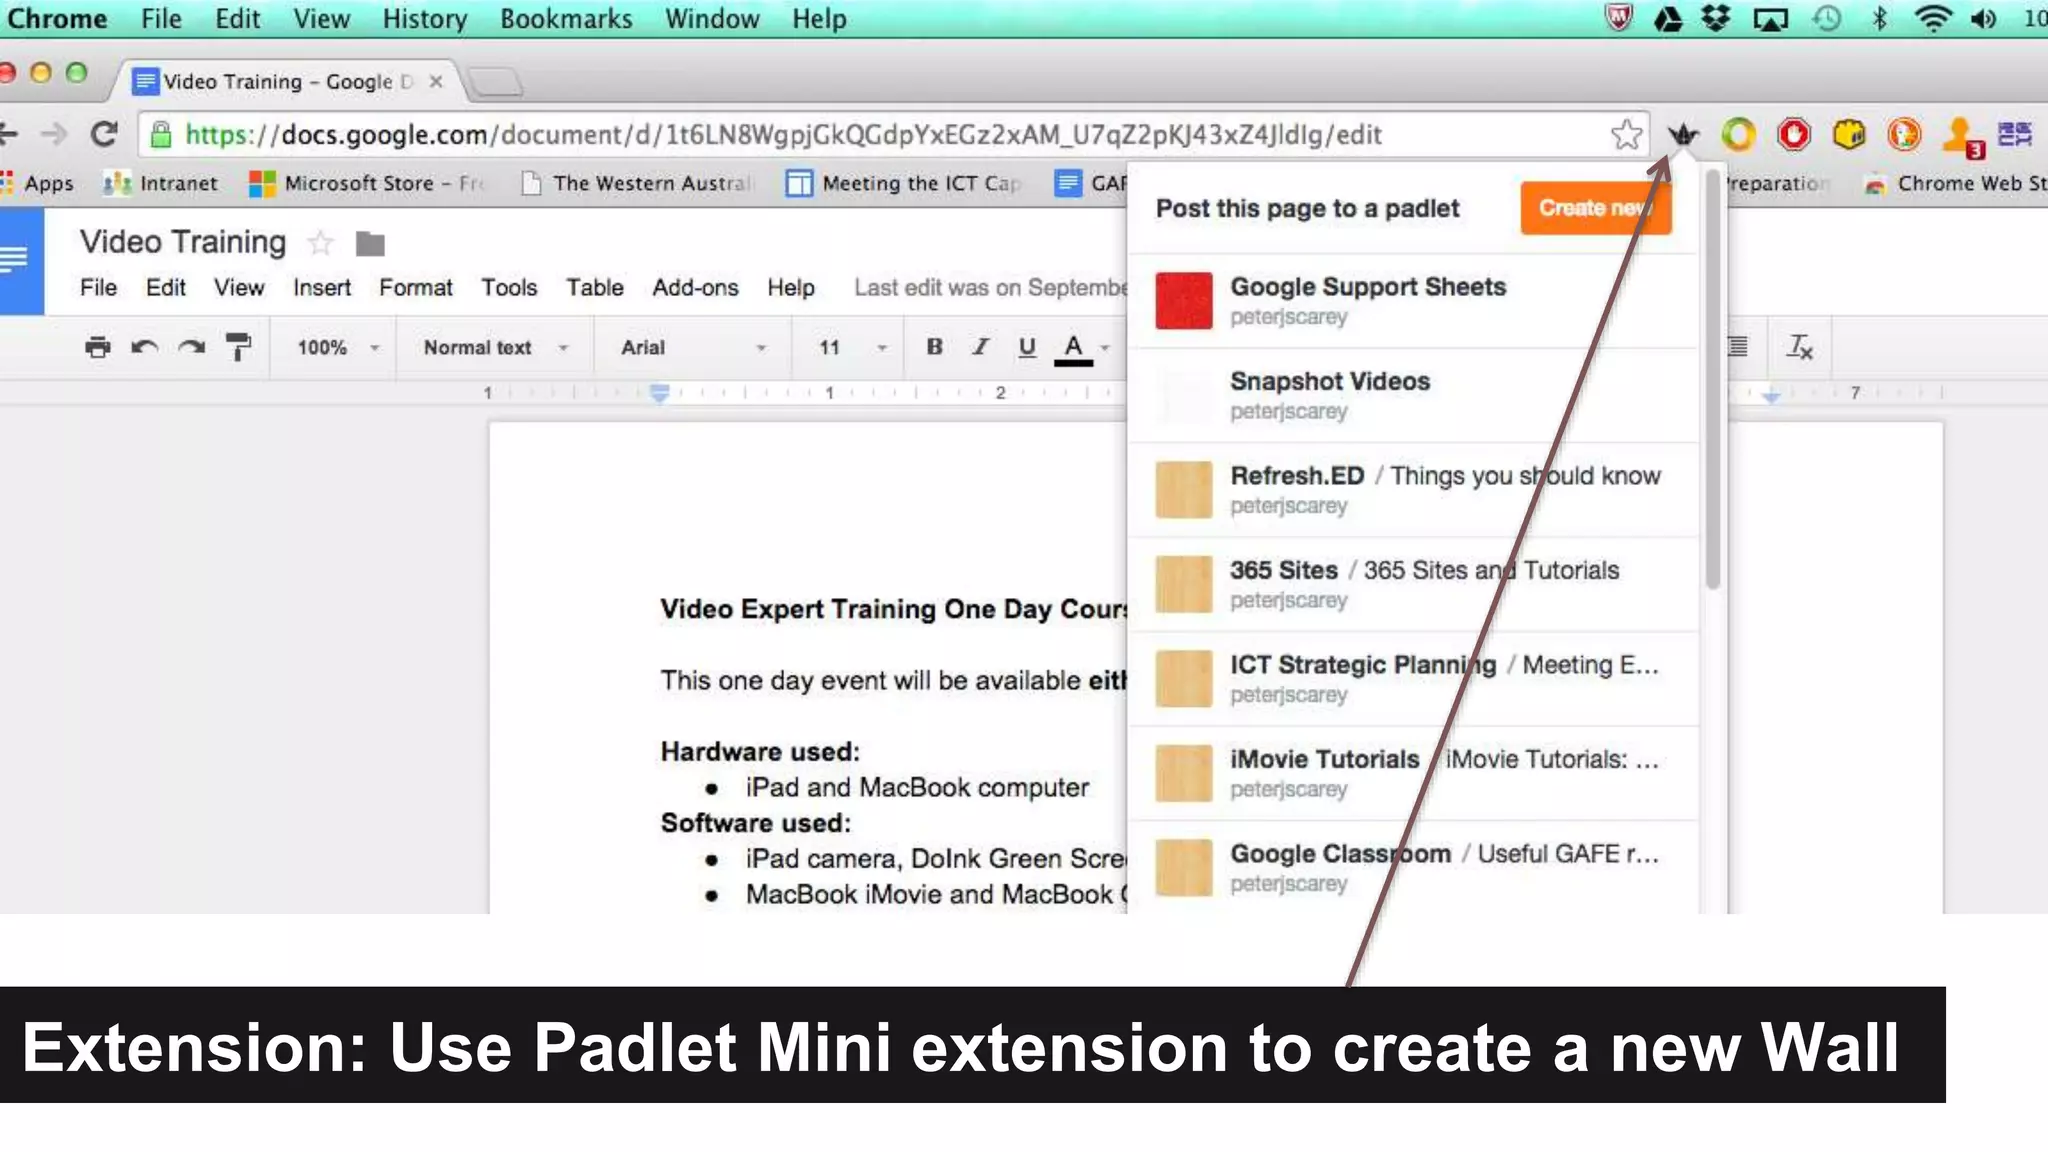Open The Western Australia bookmark
Image resolution: width=2048 pixels, height=1152 pixels.
[636, 183]
